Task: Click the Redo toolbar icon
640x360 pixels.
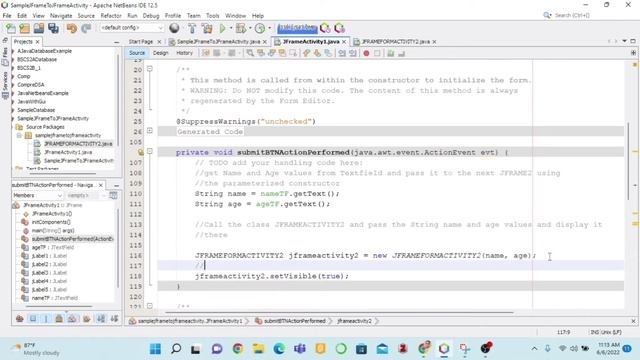Action: click(86, 28)
